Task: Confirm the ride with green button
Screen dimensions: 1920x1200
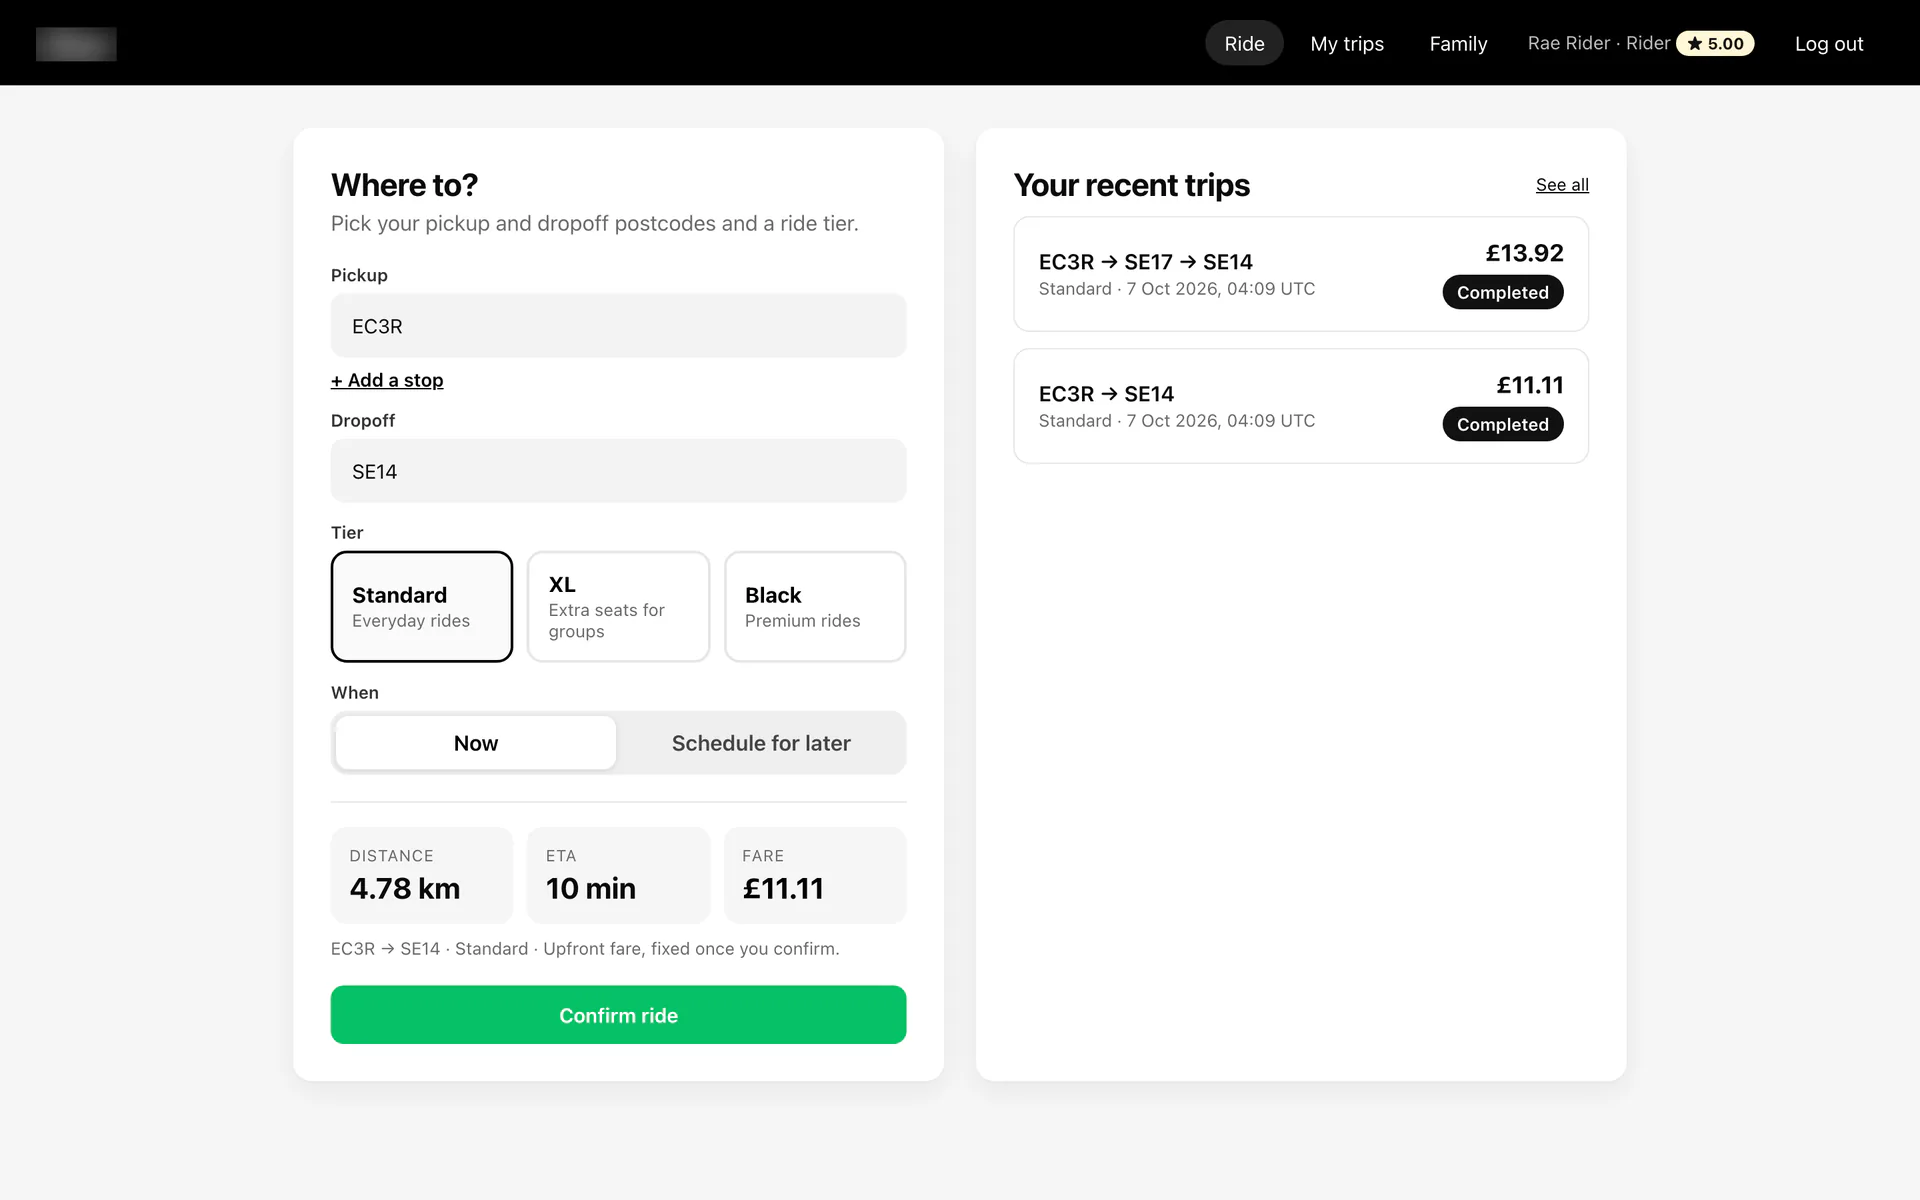Action: (618, 1015)
